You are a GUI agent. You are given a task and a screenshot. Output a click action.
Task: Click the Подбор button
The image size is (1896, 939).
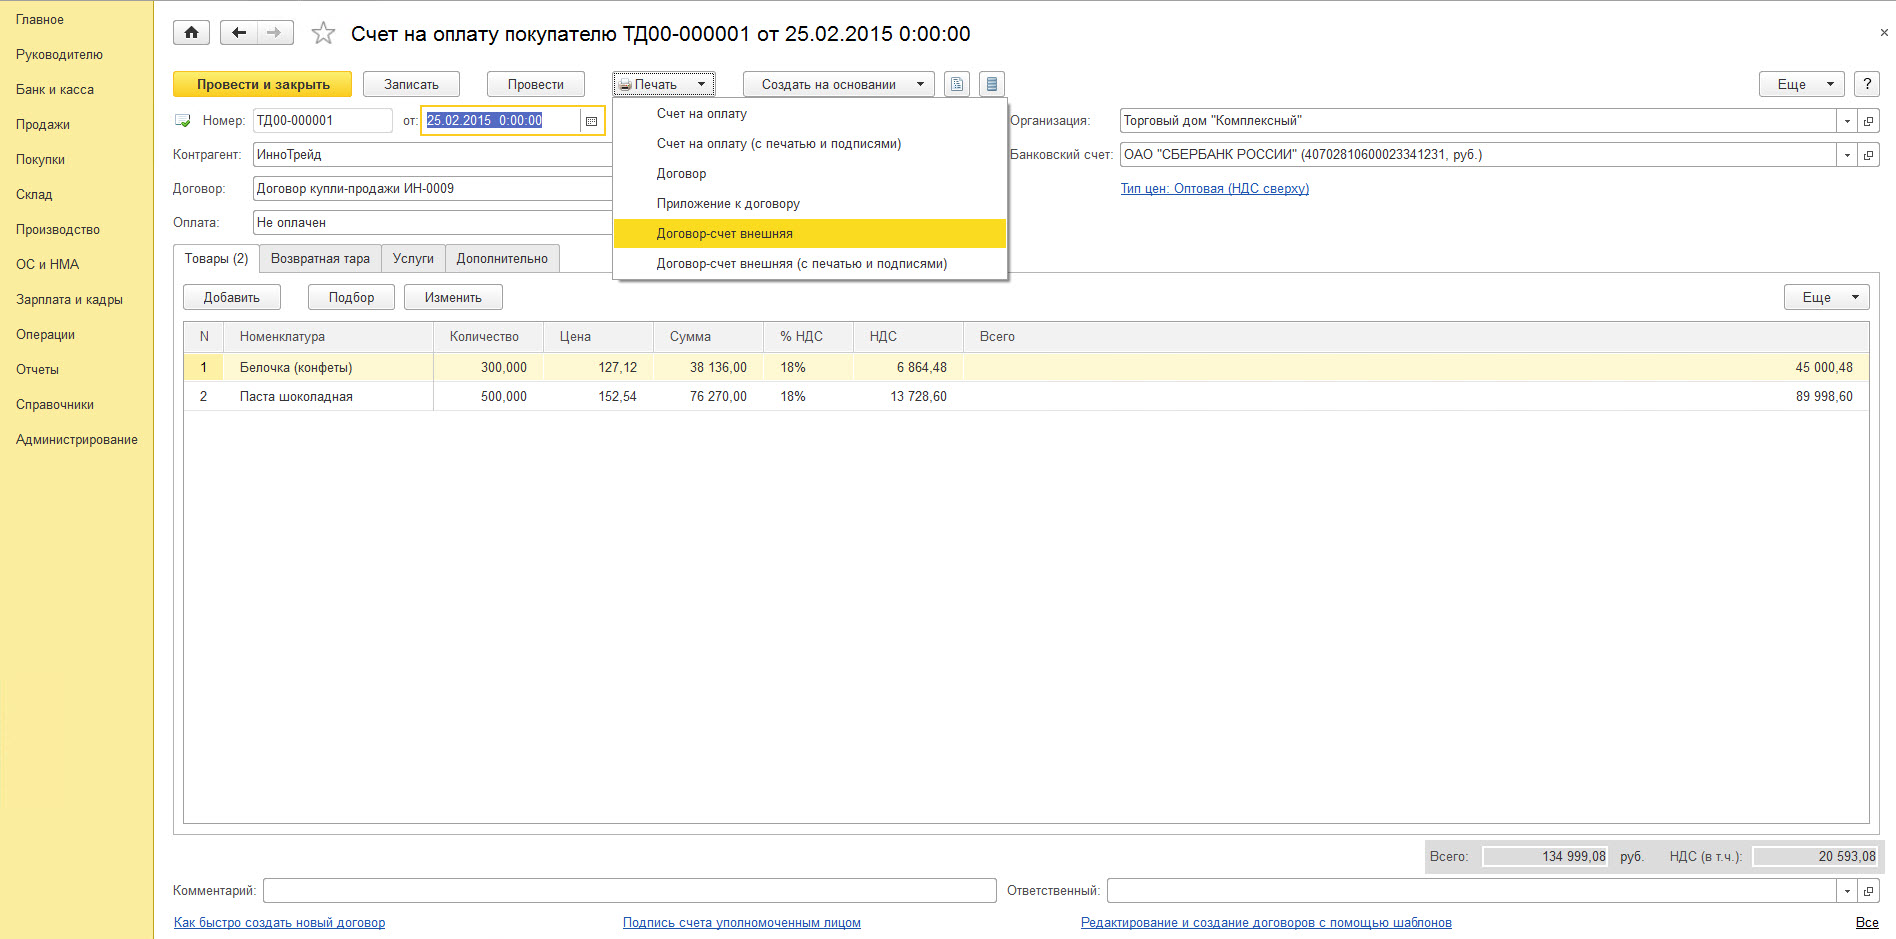pyautogui.click(x=351, y=297)
